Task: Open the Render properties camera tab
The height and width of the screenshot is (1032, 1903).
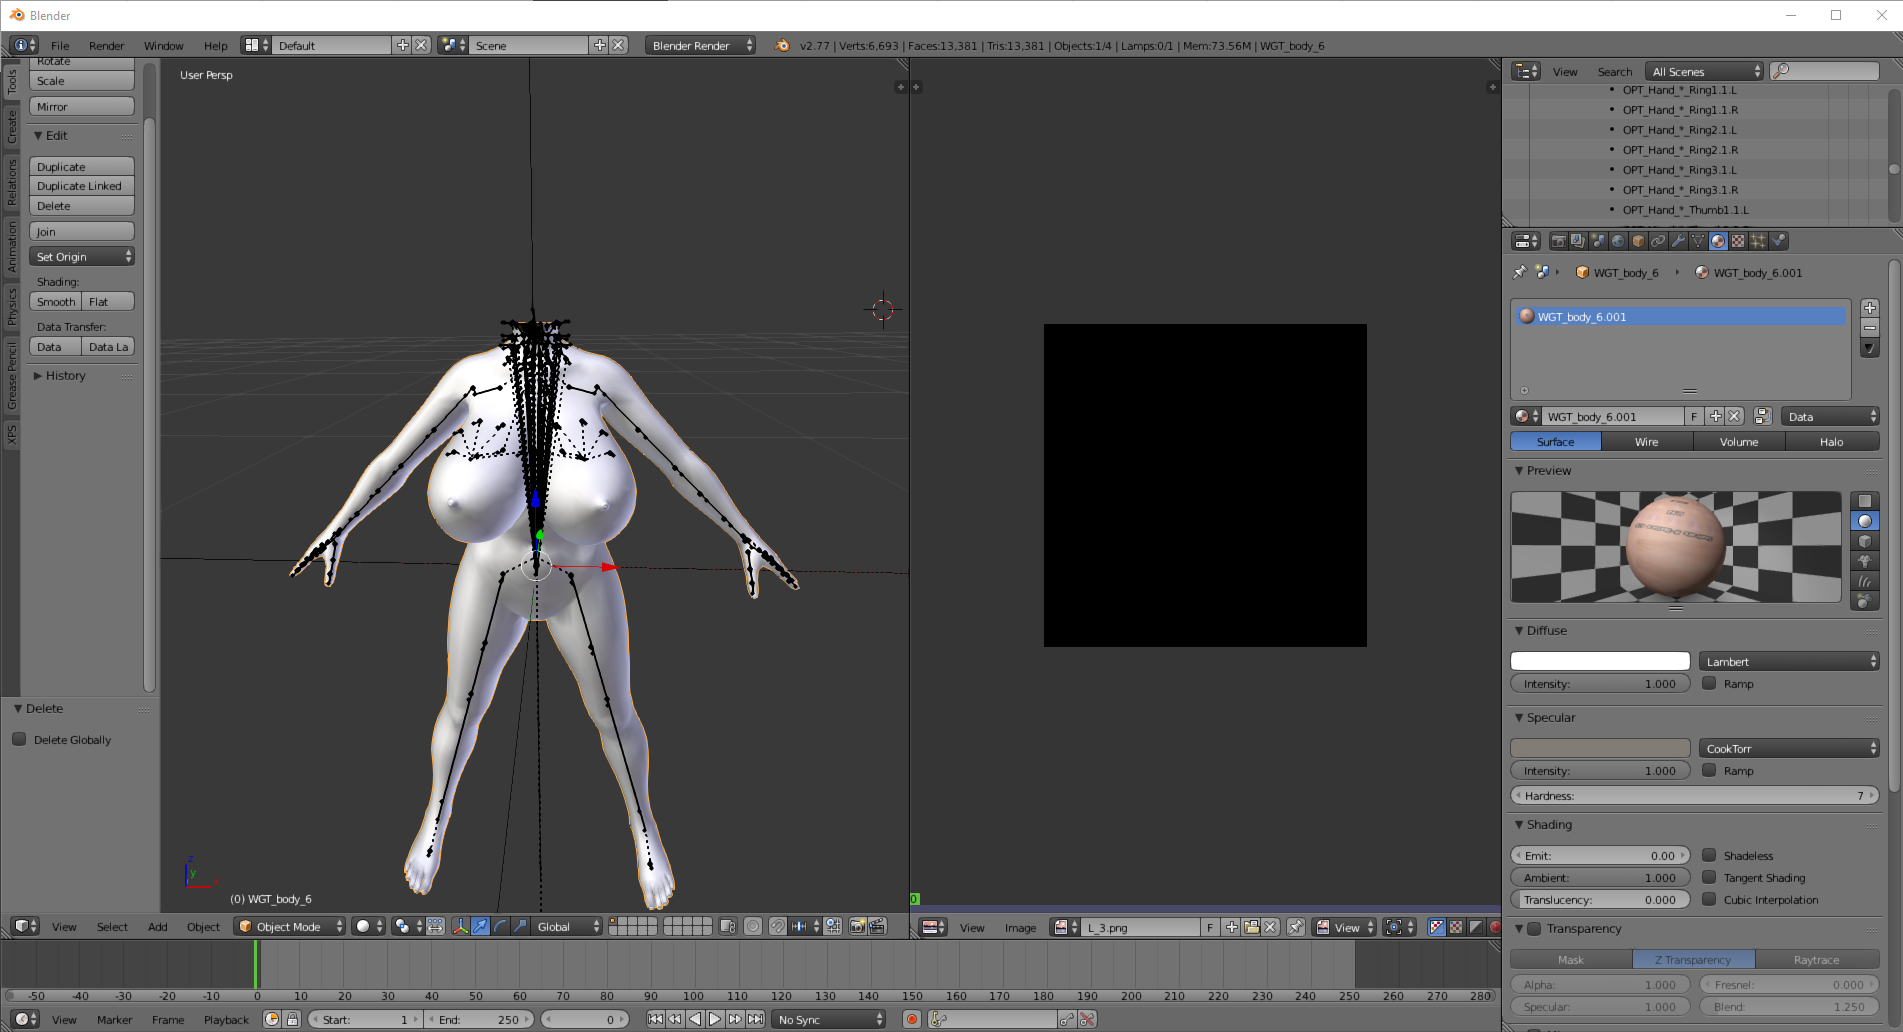Action: click(1559, 241)
